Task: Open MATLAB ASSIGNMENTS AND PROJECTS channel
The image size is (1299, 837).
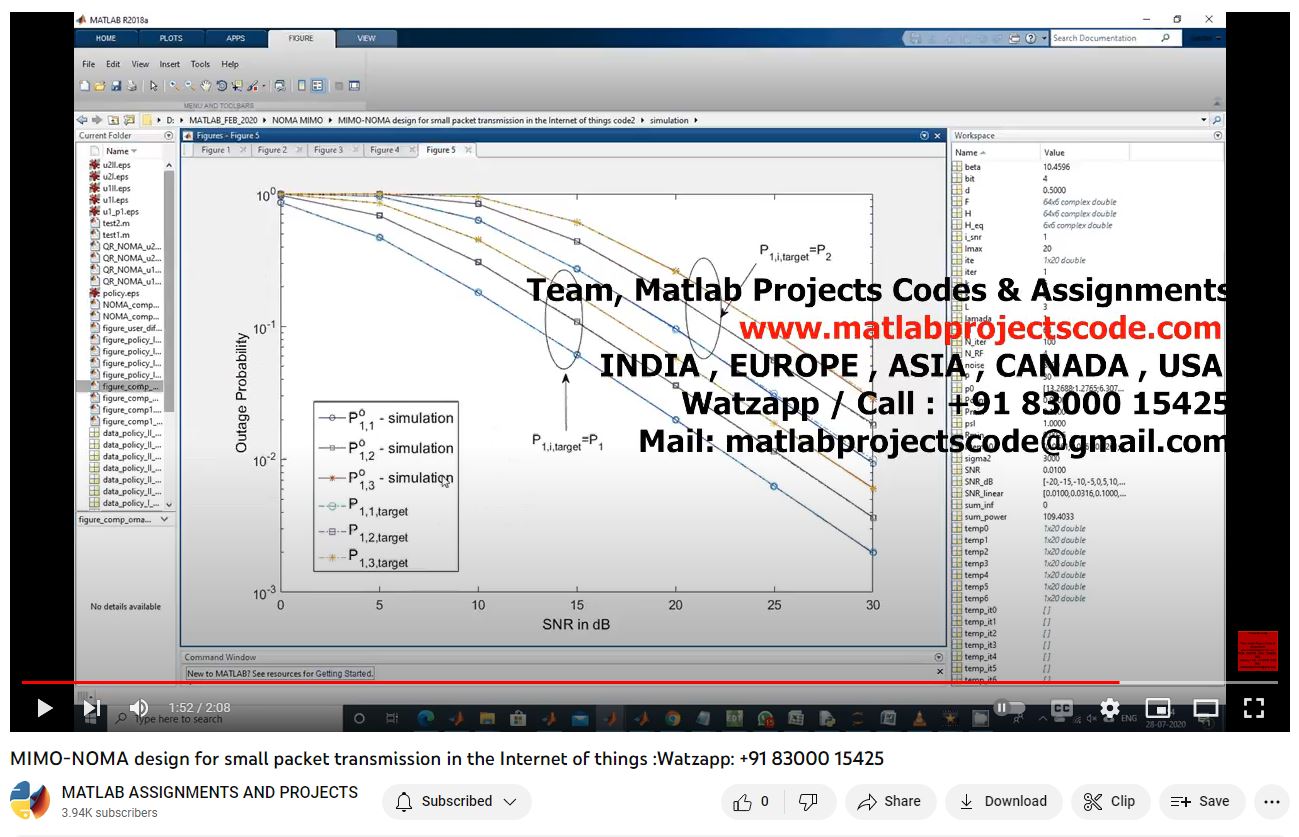Action: [x=209, y=792]
